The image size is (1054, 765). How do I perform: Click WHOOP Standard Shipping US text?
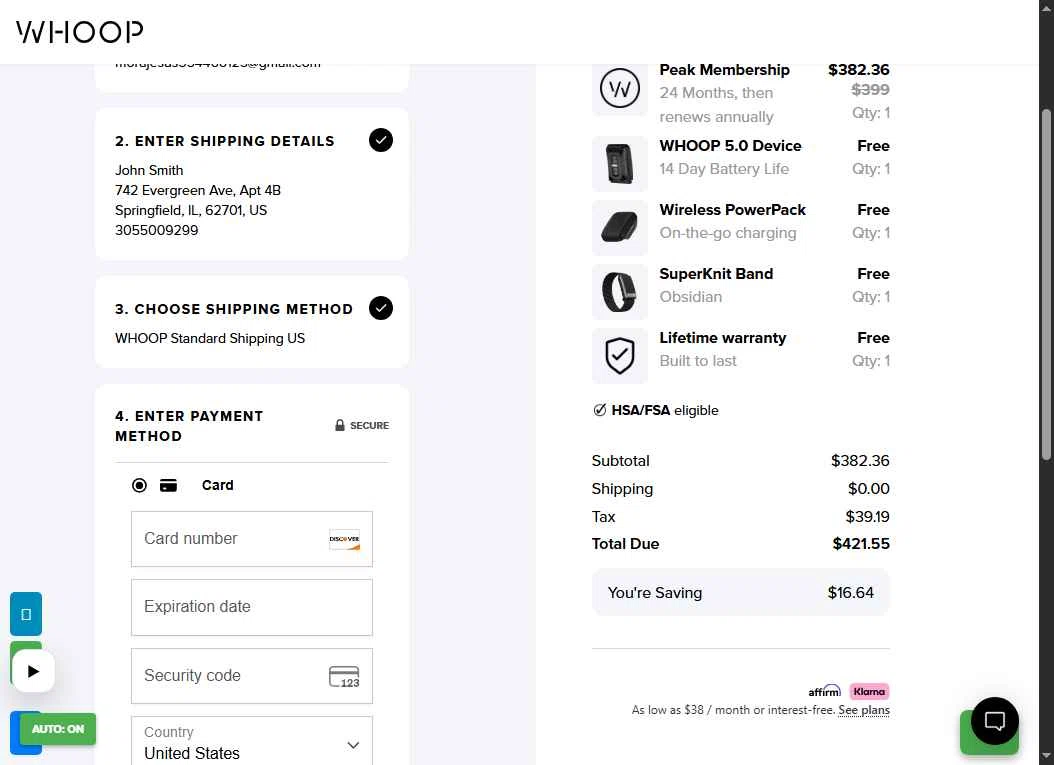pyautogui.click(x=210, y=338)
